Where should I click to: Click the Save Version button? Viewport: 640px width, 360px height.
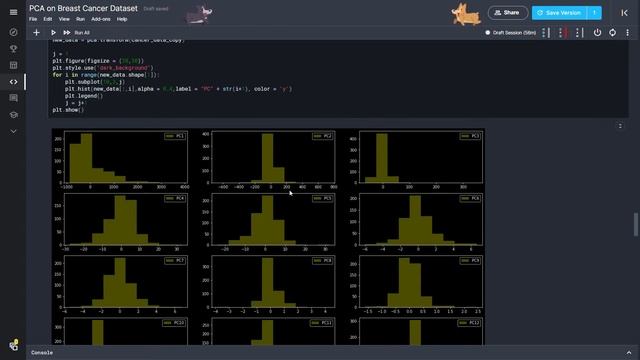coord(559,13)
